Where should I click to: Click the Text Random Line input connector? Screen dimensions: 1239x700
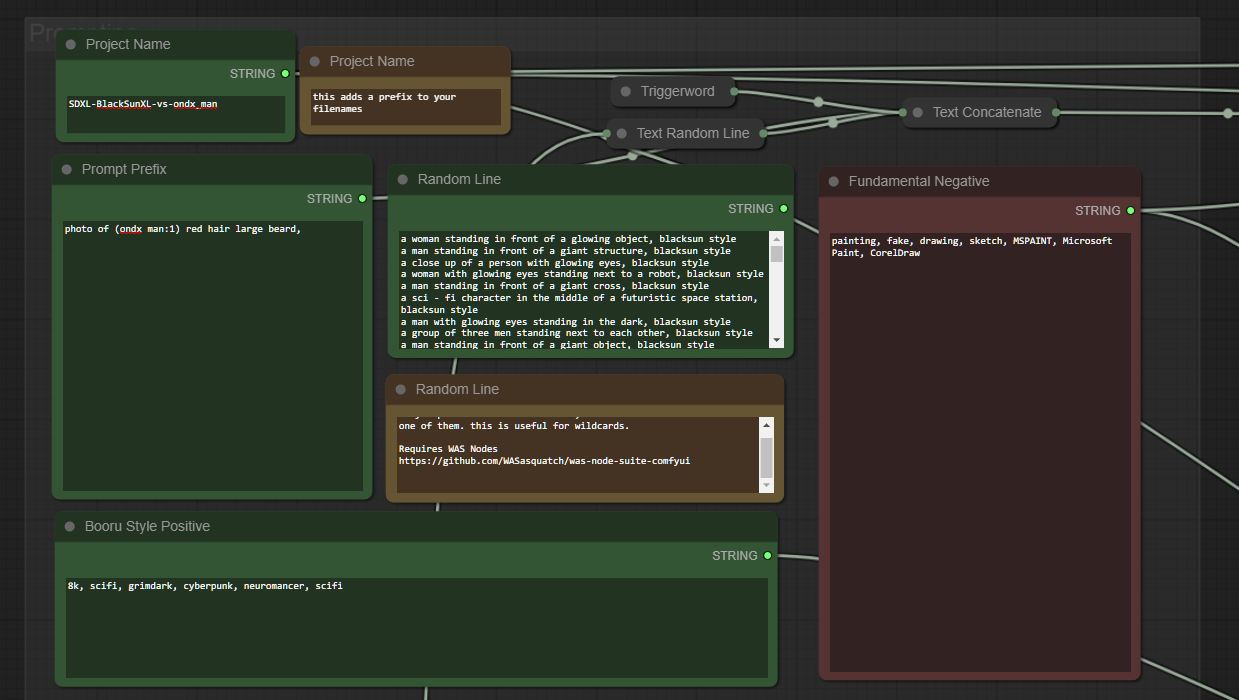click(x=608, y=133)
